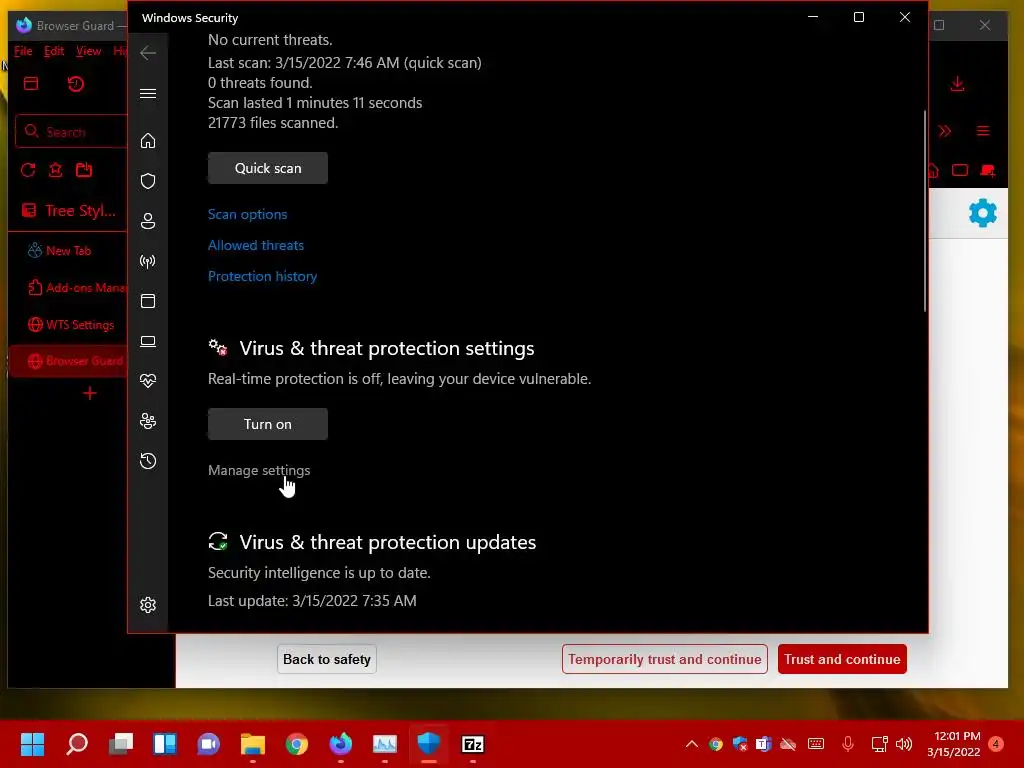Open the Firefox application hamburger menu
The image size is (1024, 768).
pos(983,131)
